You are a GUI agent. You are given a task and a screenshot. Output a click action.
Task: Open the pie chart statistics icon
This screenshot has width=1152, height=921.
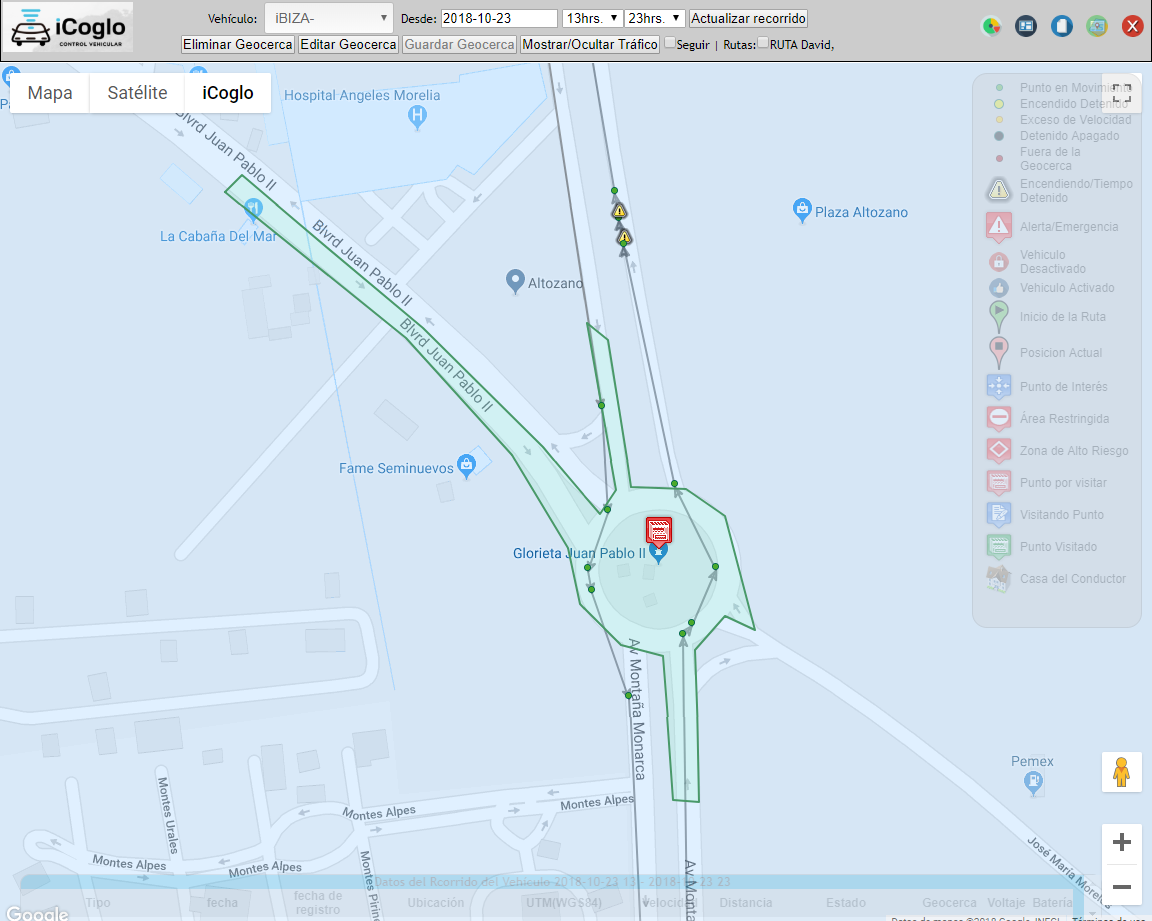pos(991,27)
